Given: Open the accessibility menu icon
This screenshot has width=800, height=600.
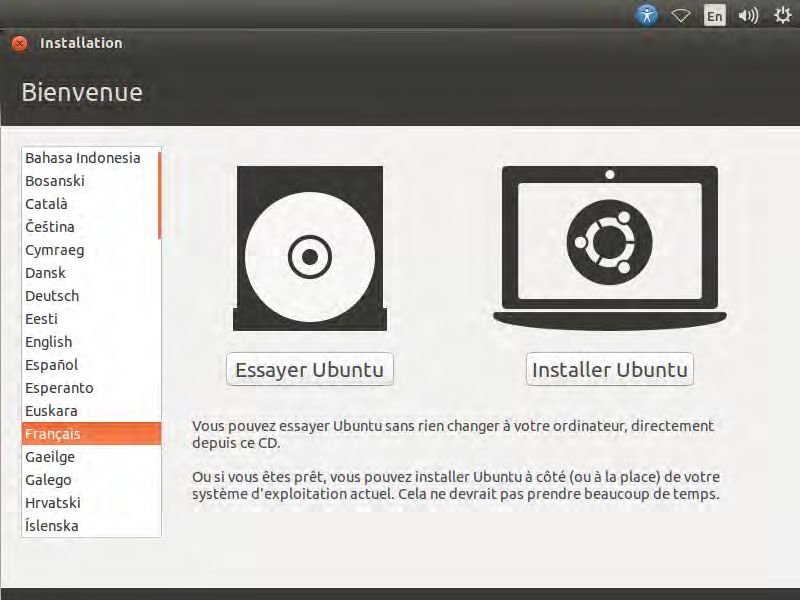Looking at the screenshot, I should pyautogui.click(x=648, y=15).
